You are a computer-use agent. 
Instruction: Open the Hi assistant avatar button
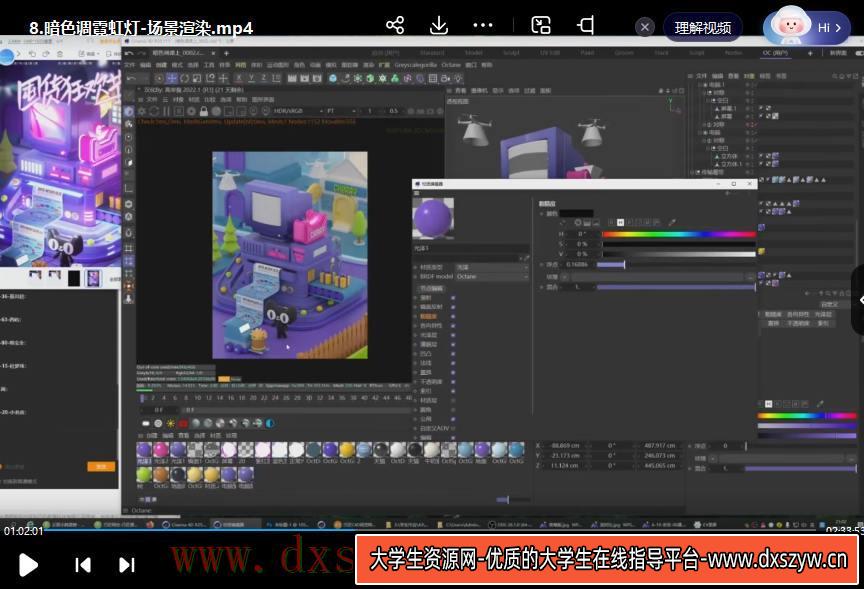click(807, 27)
